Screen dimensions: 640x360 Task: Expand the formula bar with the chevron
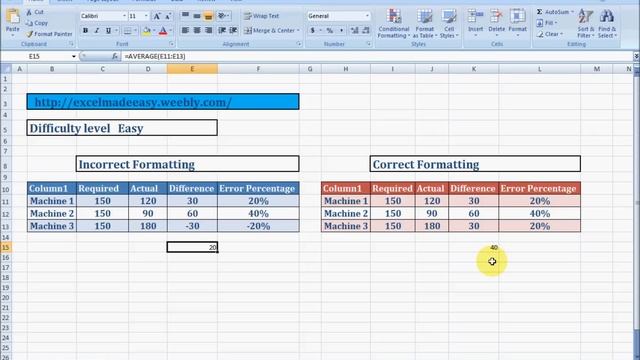point(636,56)
